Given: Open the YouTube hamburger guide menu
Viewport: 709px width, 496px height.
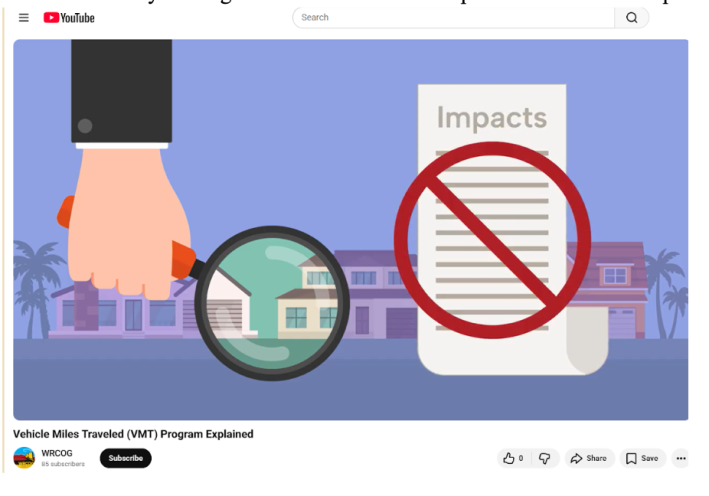Looking at the screenshot, I should 24,17.
